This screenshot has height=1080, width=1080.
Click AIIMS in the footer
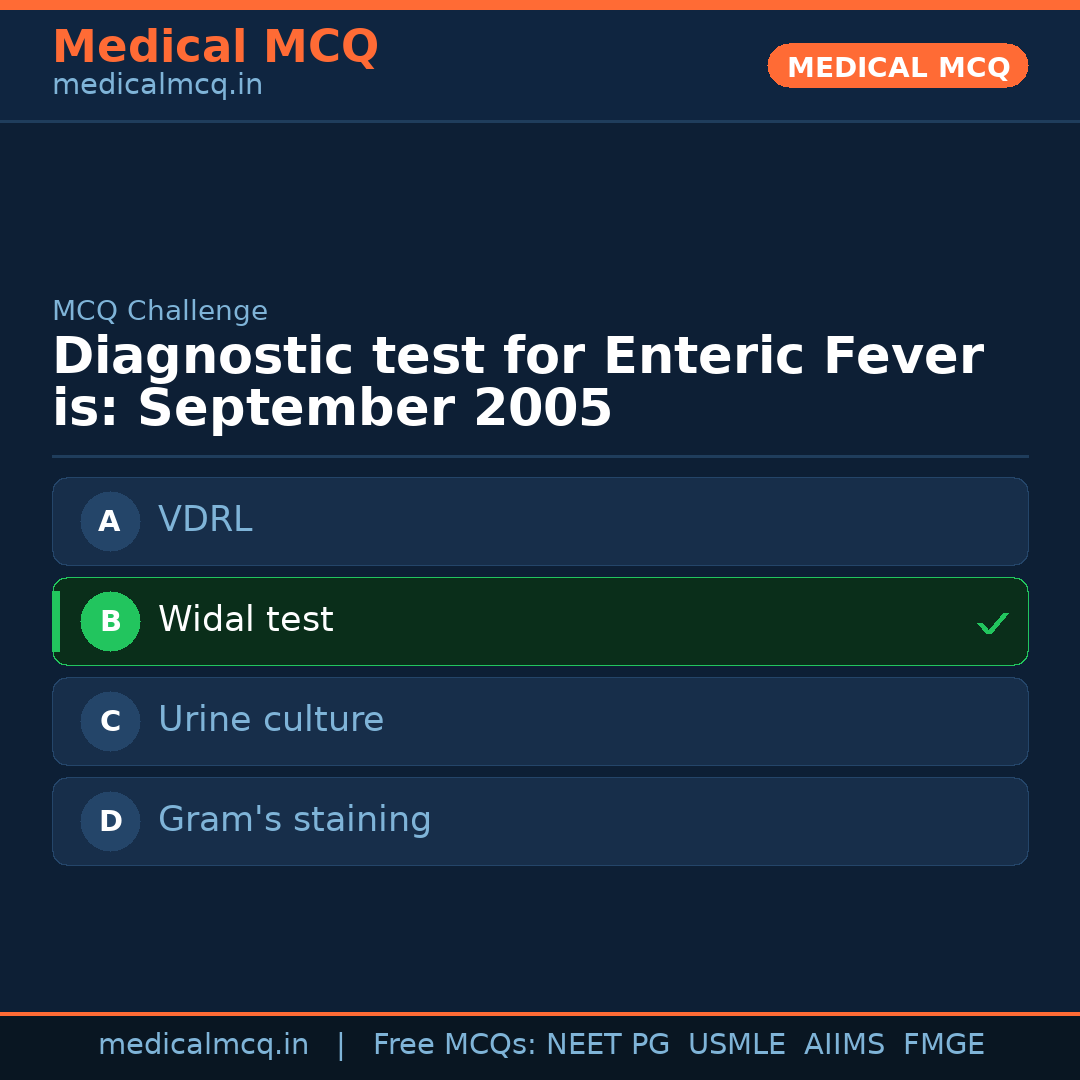pyautogui.click(x=844, y=1045)
